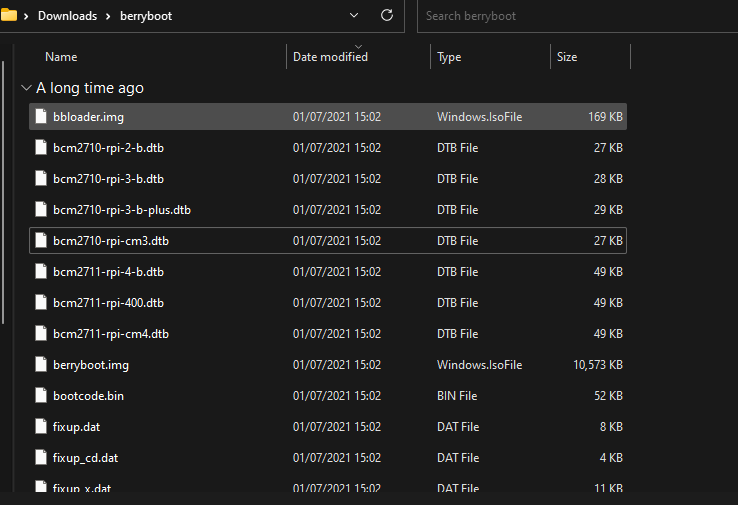Sort by the Type column header

pyautogui.click(x=449, y=57)
